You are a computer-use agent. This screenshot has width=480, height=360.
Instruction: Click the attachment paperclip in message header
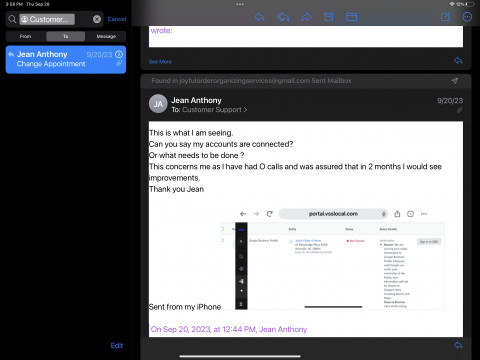pos(459,110)
